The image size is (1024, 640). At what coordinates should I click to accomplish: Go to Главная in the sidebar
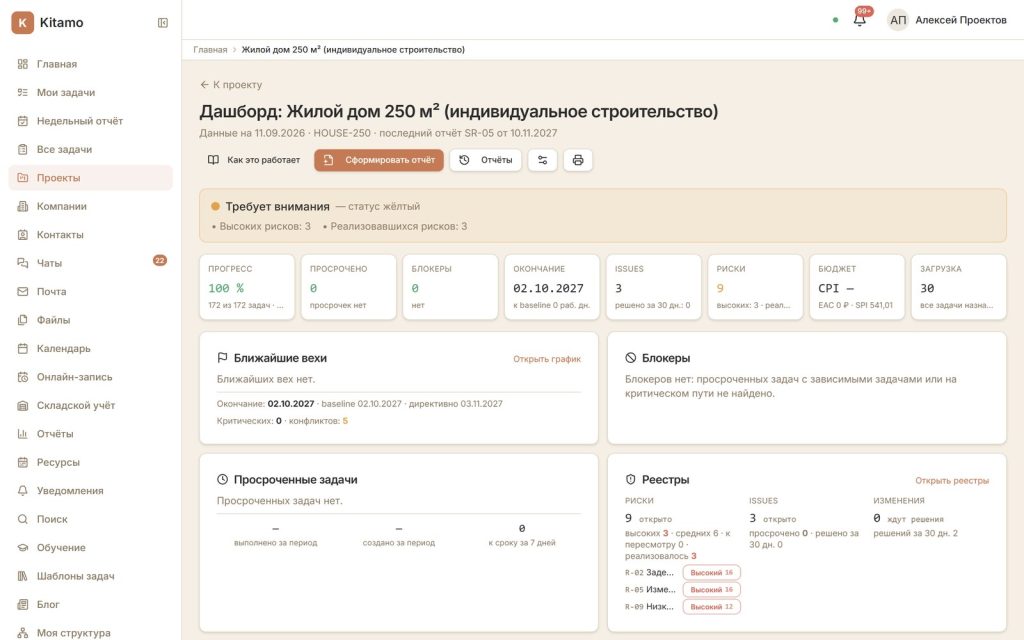coord(90,64)
